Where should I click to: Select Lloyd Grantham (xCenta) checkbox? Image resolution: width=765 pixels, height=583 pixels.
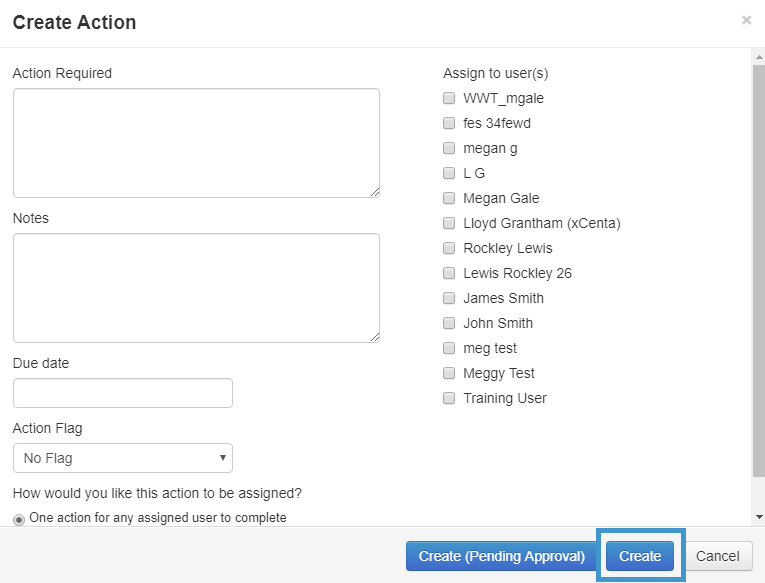[x=449, y=223]
